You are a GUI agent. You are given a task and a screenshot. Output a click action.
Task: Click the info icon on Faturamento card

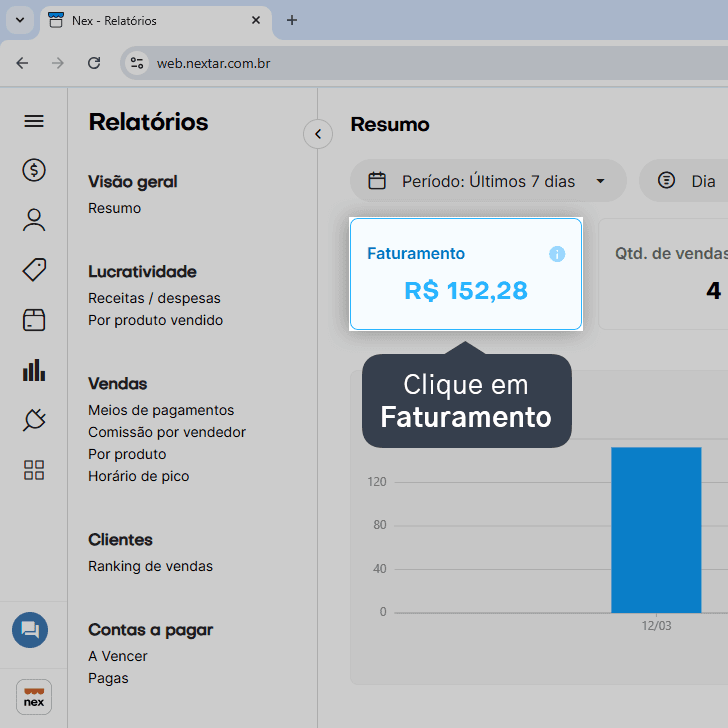coord(557,254)
